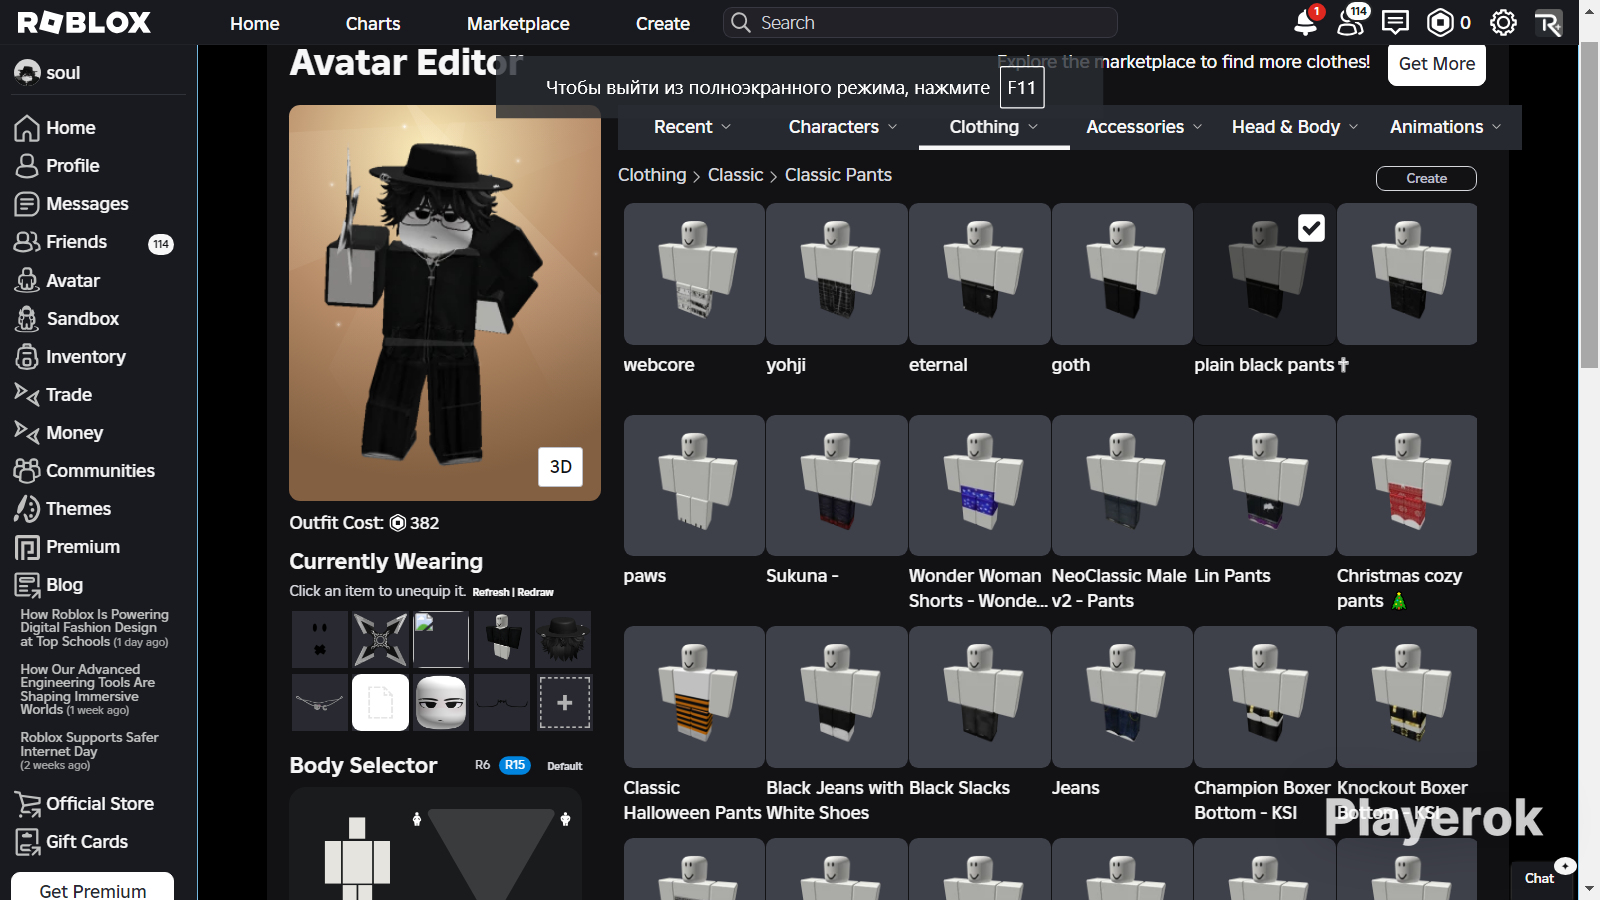Open the Official Store cart icon
Image resolution: width=1600 pixels, height=900 pixels.
[27, 804]
